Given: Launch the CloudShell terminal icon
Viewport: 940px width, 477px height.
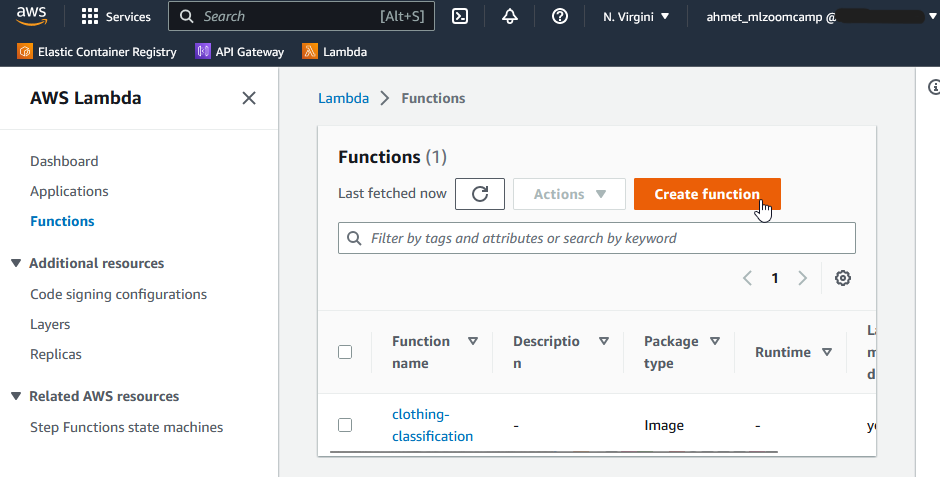Looking at the screenshot, I should click(460, 16).
